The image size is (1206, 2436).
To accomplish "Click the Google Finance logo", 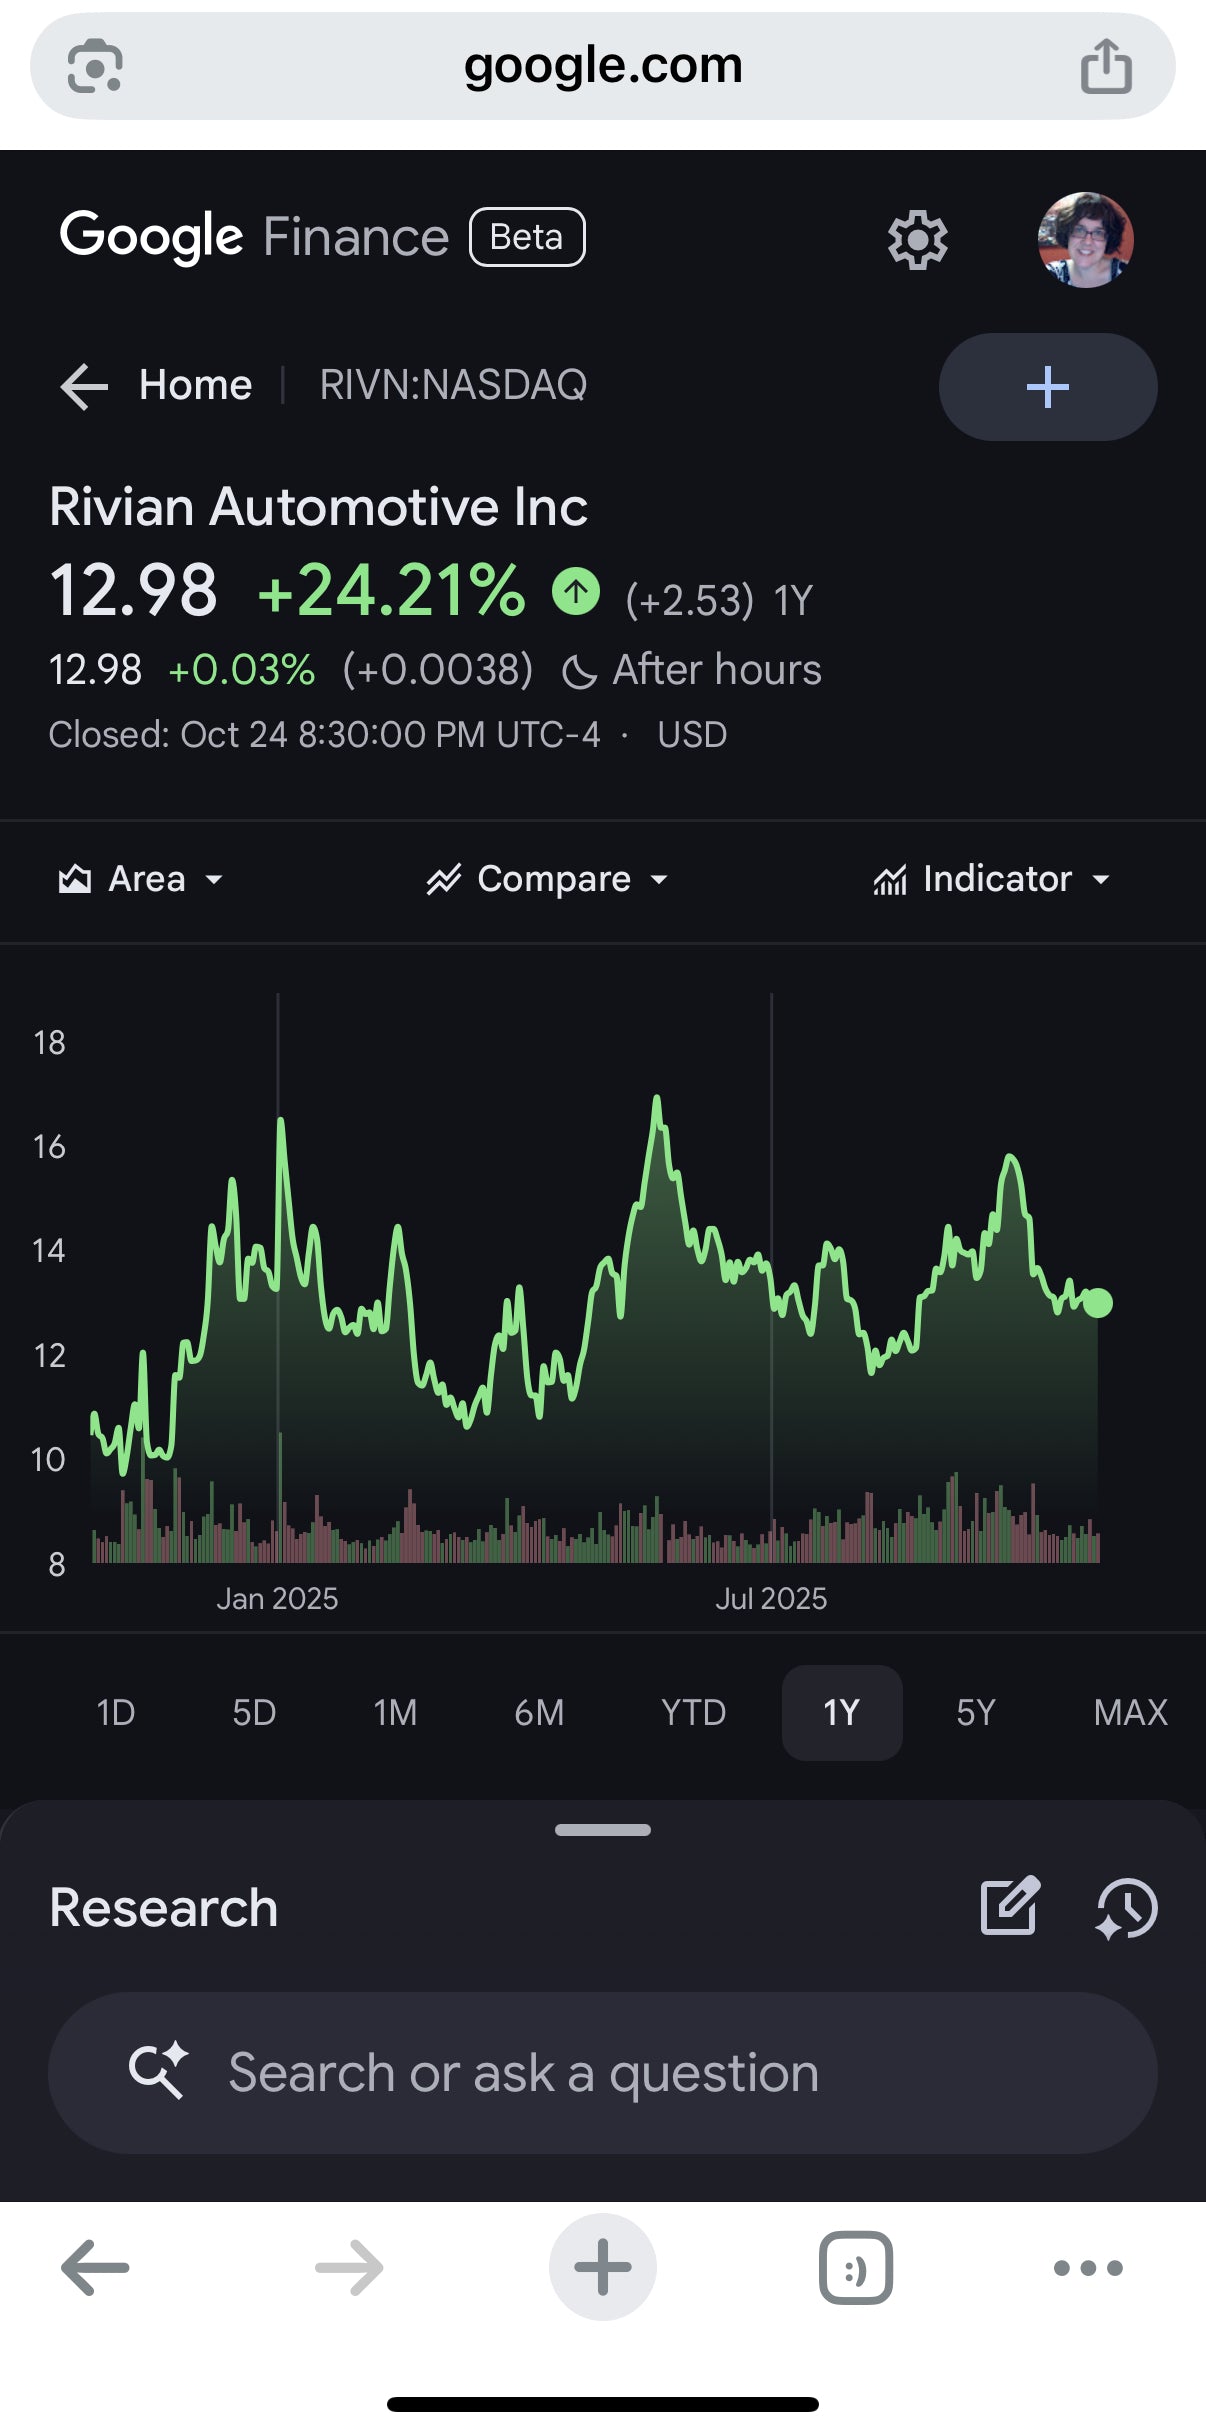I will [x=254, y=237].
